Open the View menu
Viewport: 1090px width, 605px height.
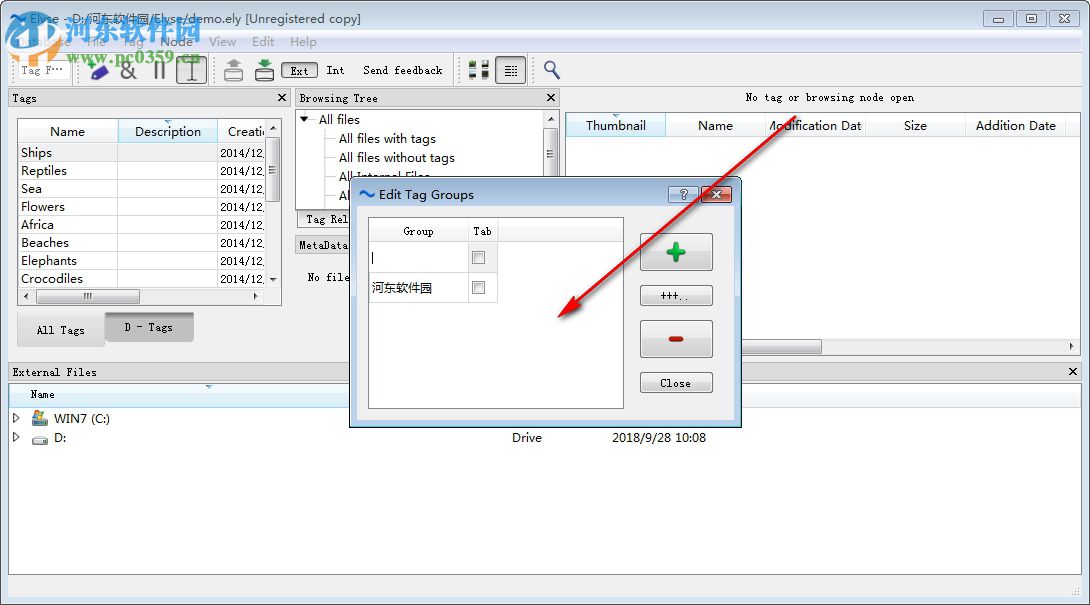pyautogui.click(x=222, y=42)
